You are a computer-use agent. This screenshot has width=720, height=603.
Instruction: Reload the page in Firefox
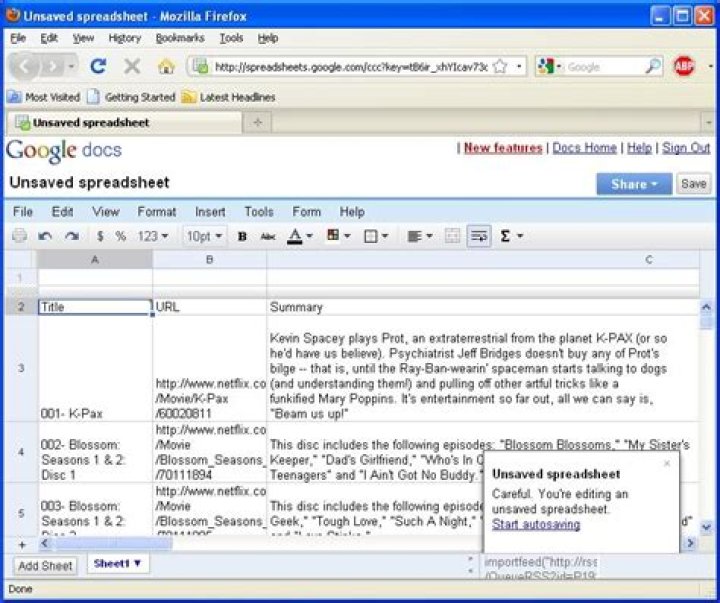[x=98, y=67]
